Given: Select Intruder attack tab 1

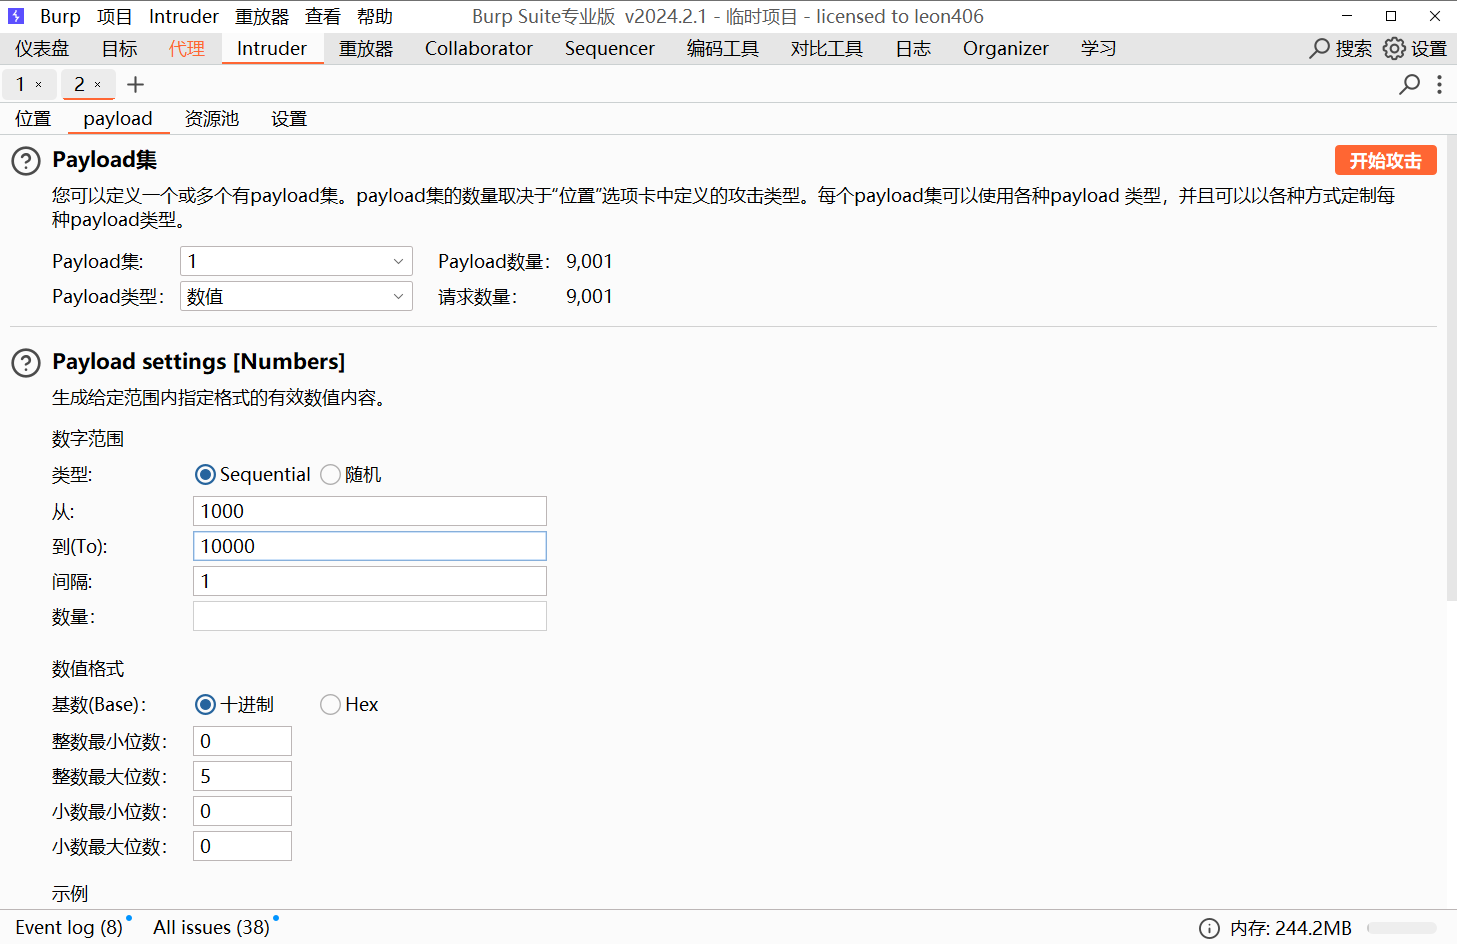Looking at the screenshot, I should pos(20,85).
